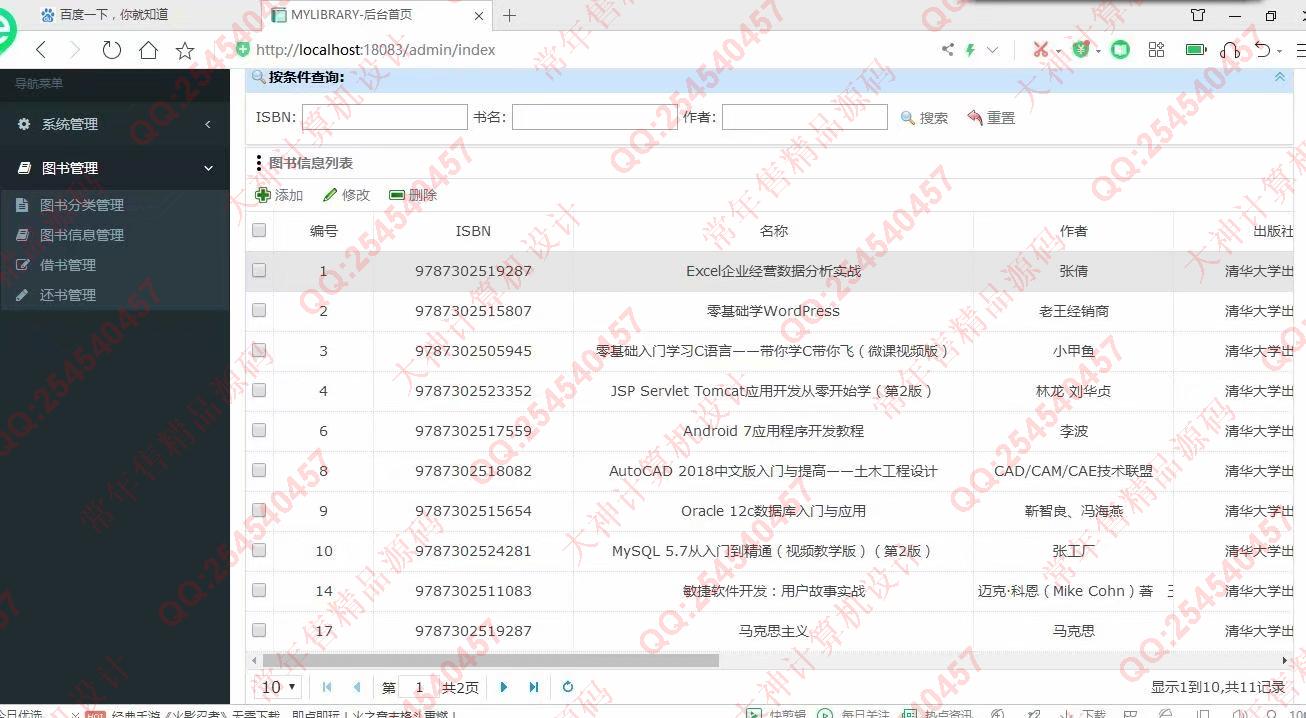Open 还书管理 in sidebar
Image resolution: width=1306 pixels, height=718 pixels.
coord(68,295)
